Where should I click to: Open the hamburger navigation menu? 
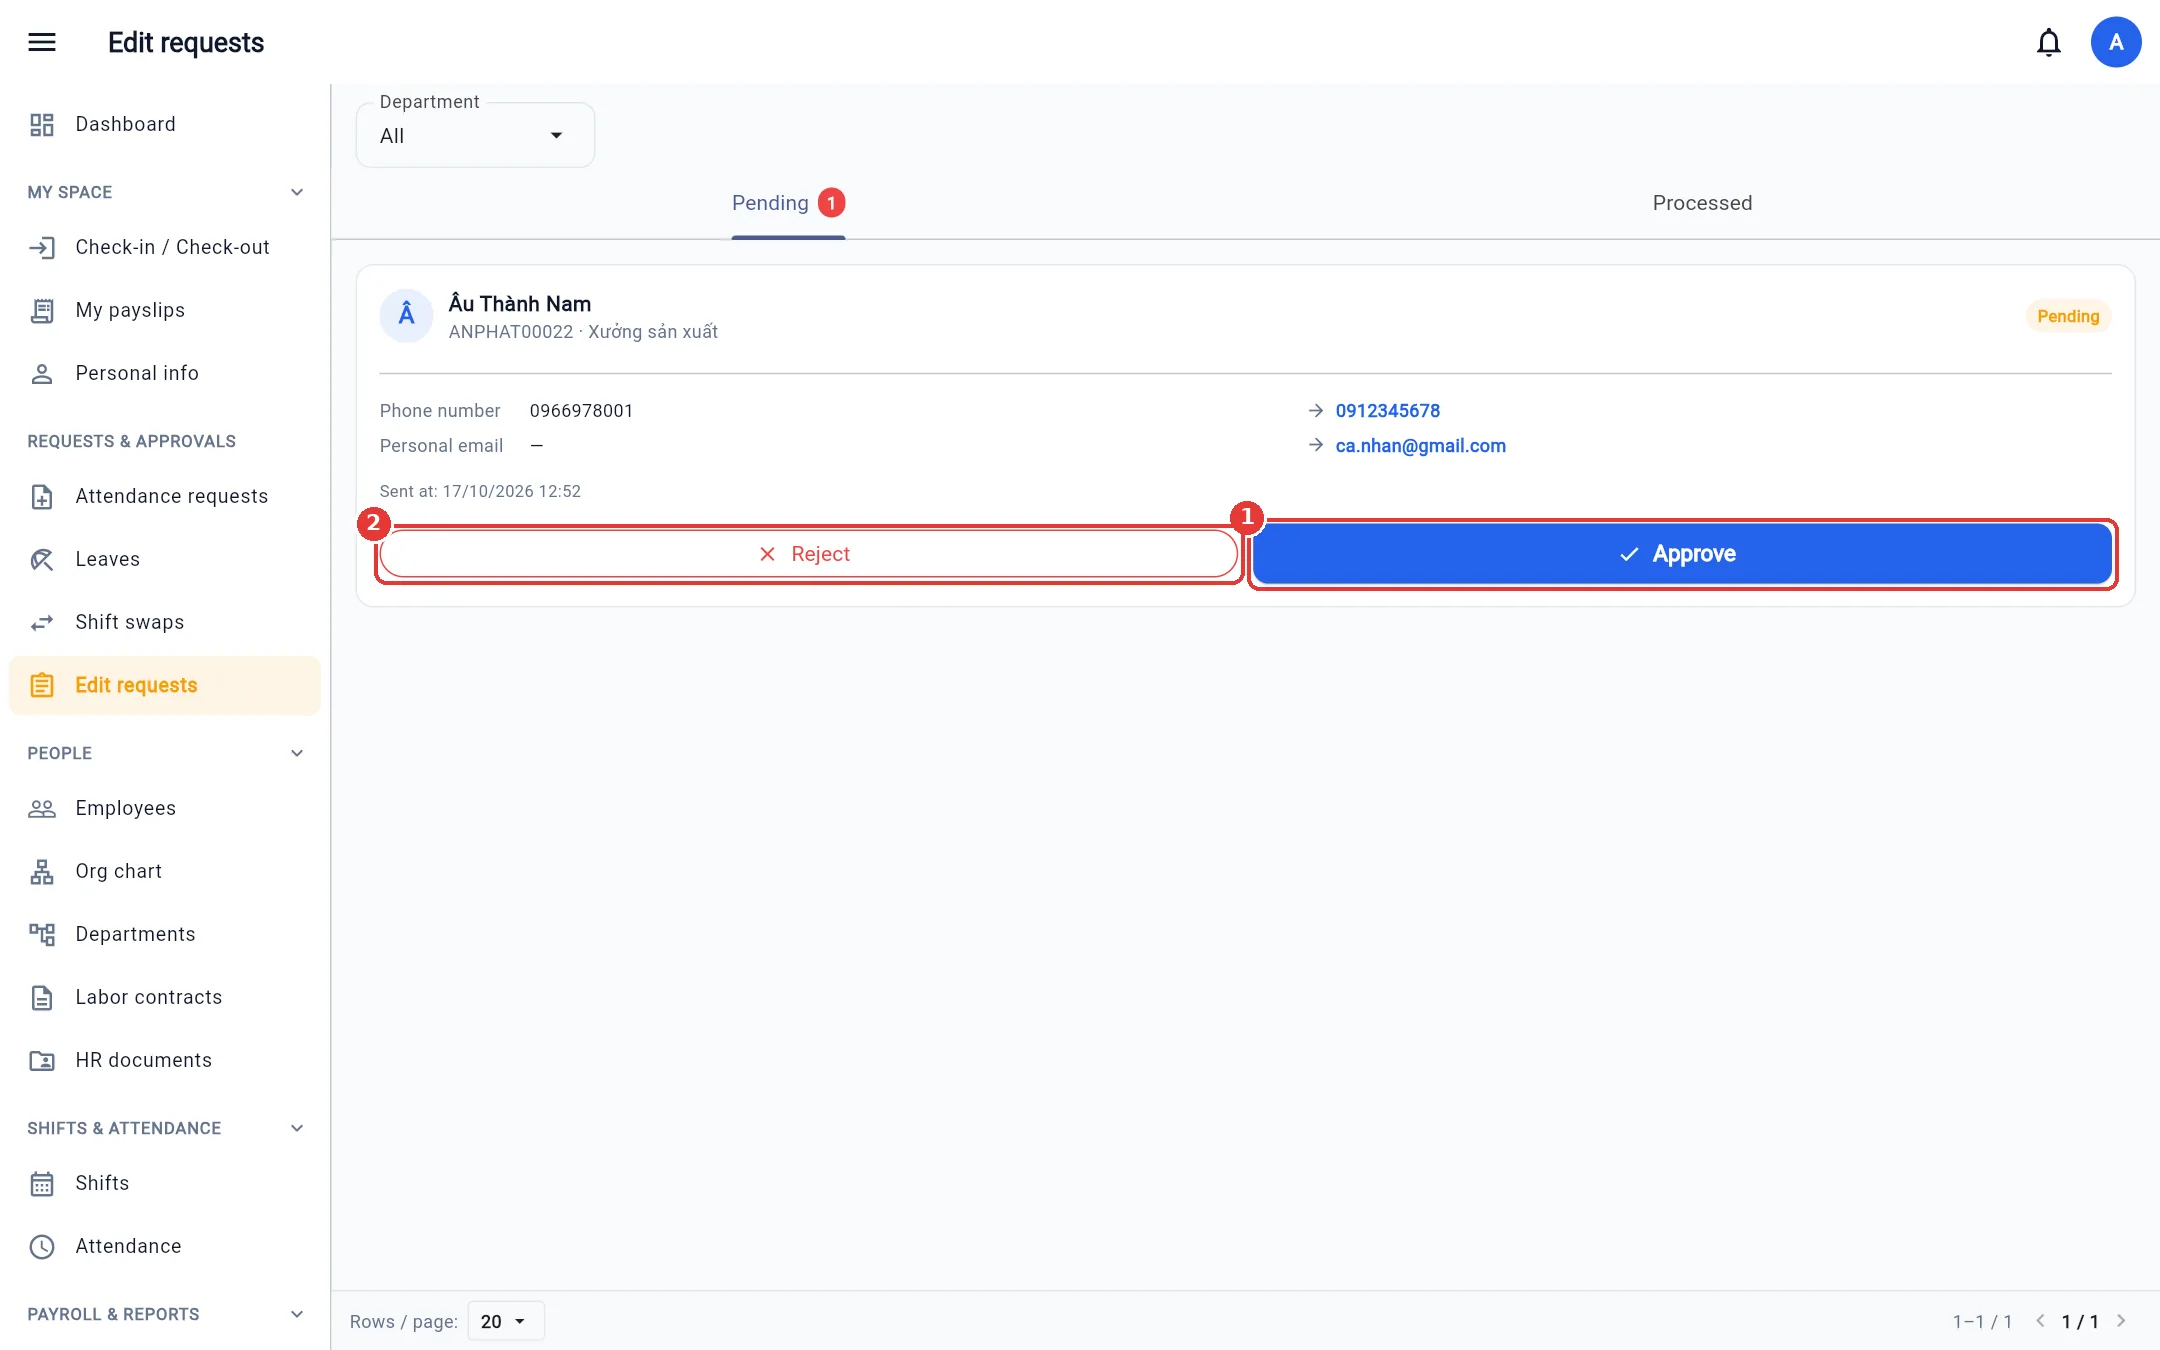(42, 42)
